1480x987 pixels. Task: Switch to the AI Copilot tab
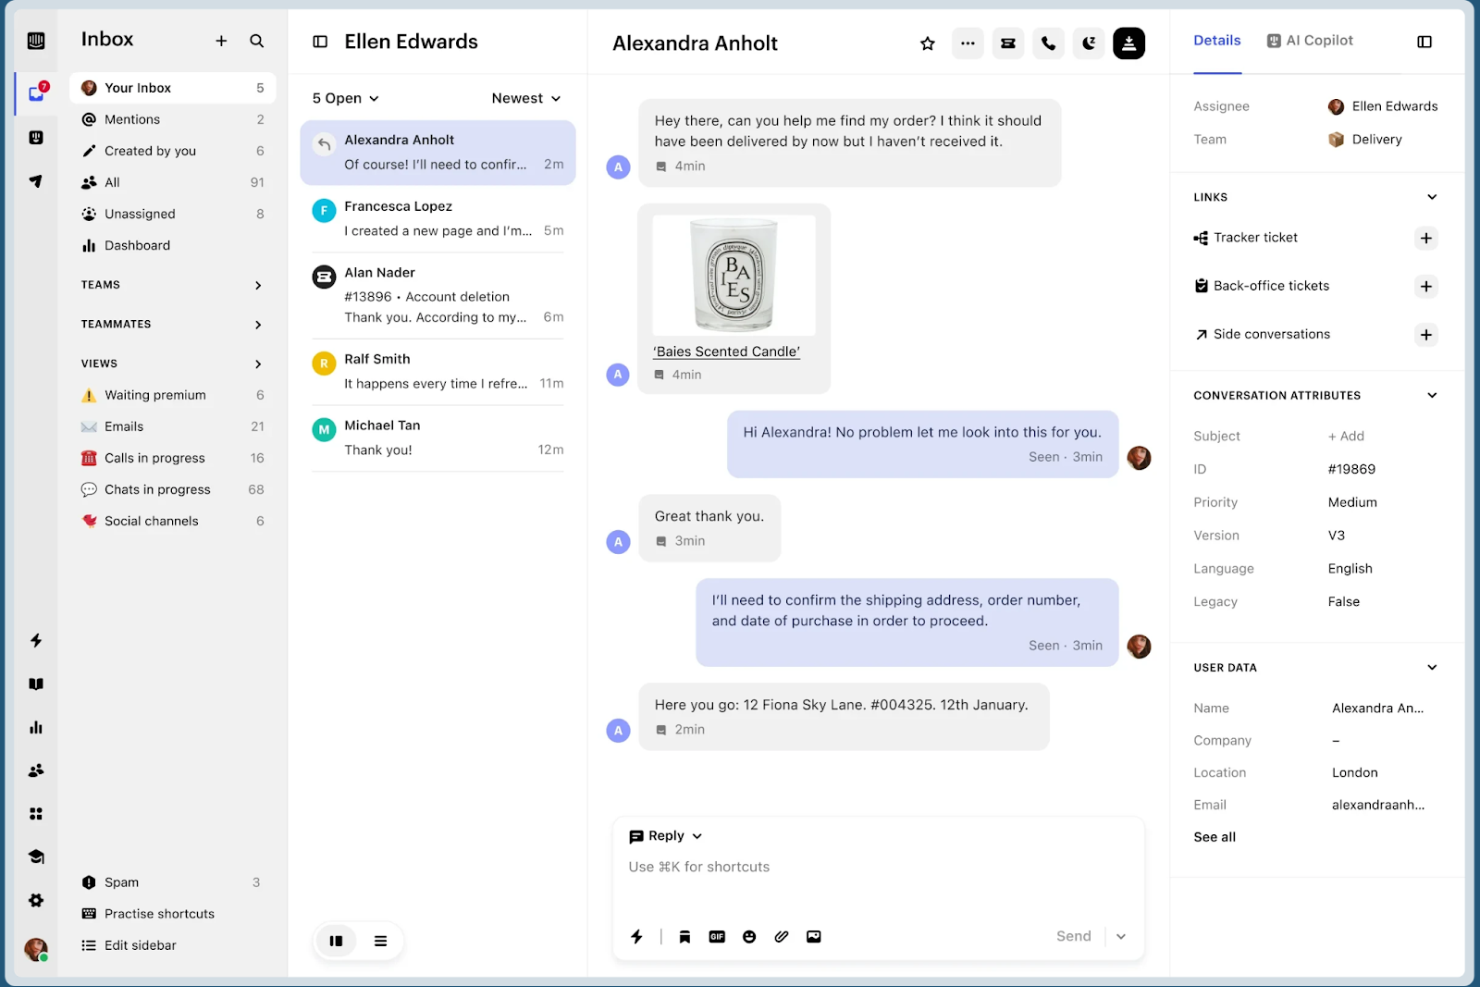click(x=1309, y=40)
